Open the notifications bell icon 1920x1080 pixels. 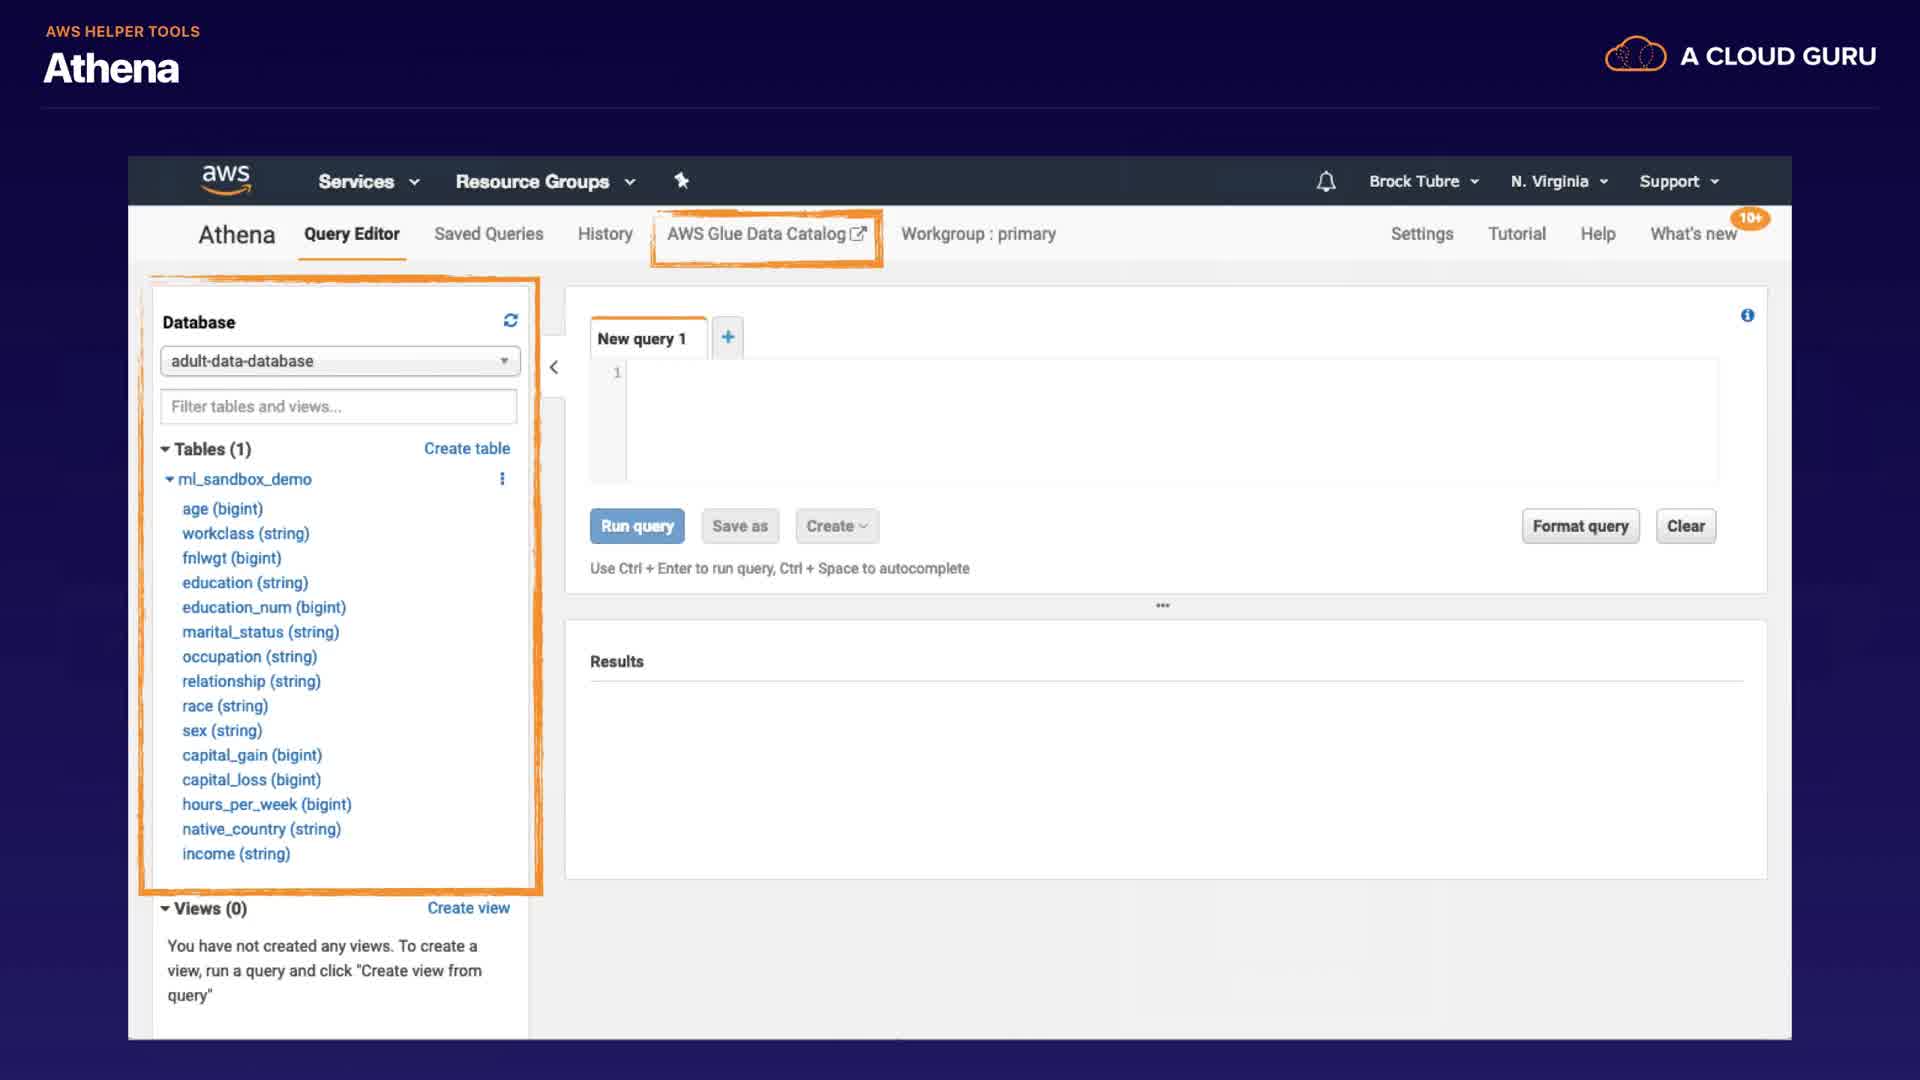1326,182
